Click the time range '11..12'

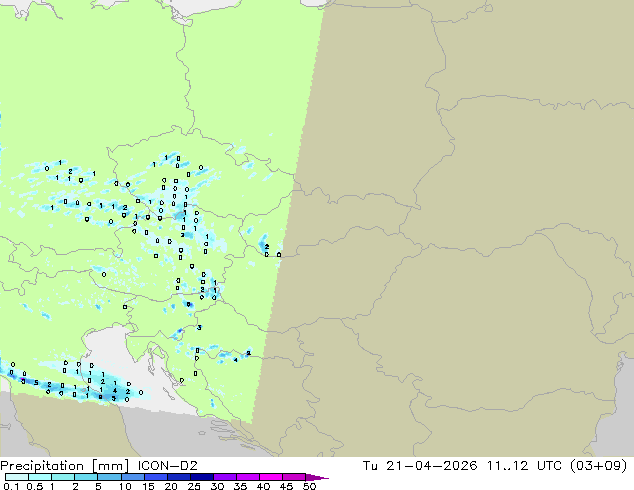[507, 466]
